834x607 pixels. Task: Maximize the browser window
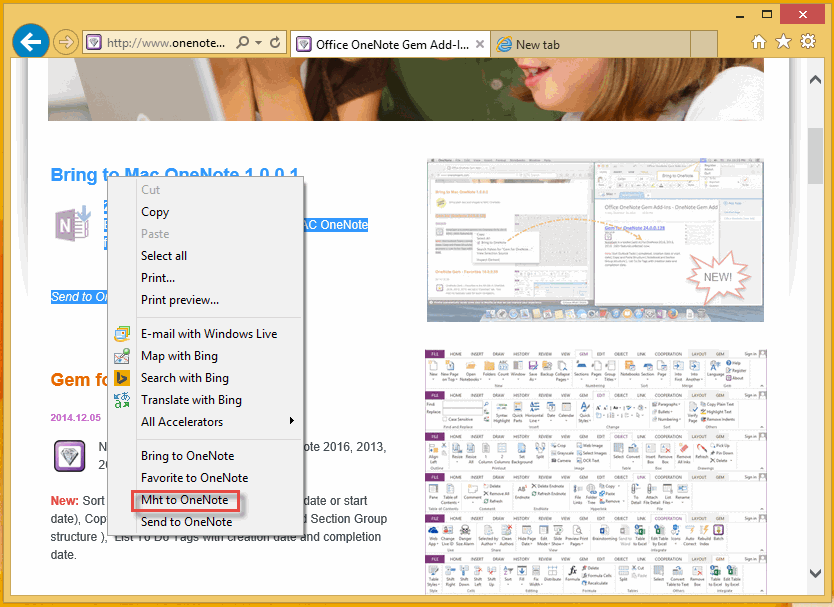pyautogui.click(x=766, y=15)
